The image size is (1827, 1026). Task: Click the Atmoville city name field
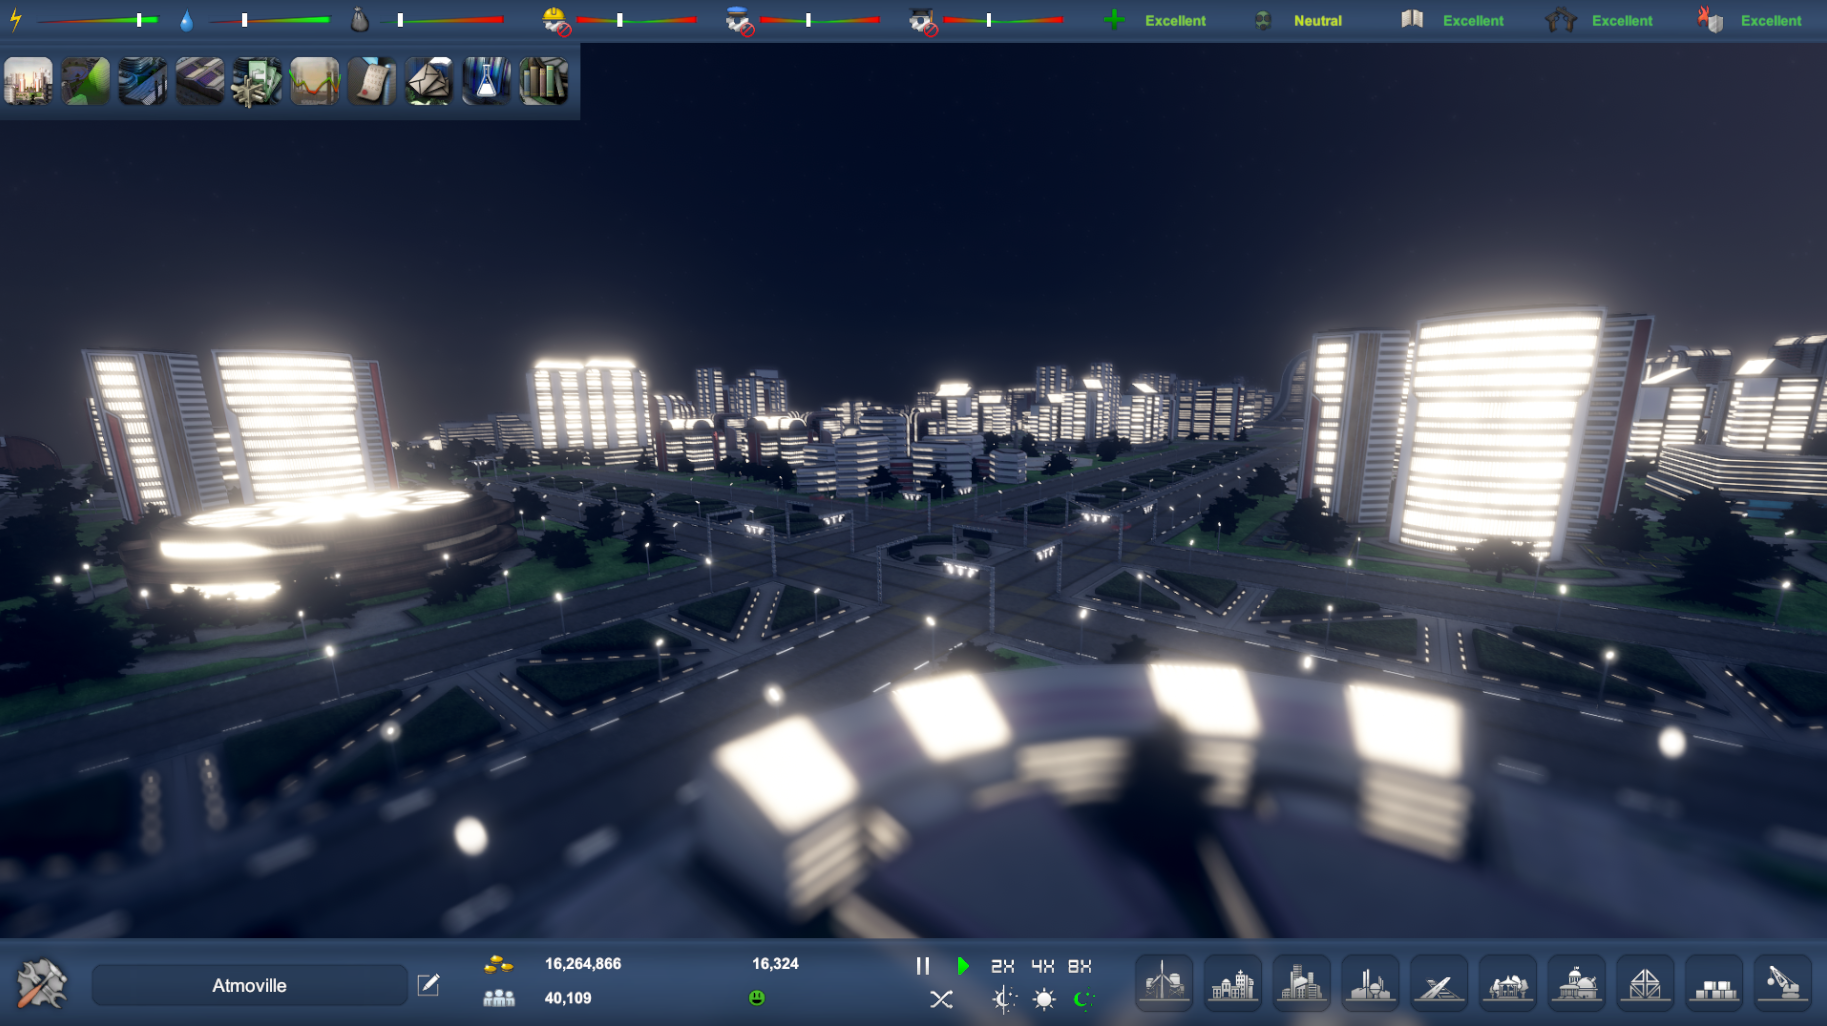pos(249,985)
